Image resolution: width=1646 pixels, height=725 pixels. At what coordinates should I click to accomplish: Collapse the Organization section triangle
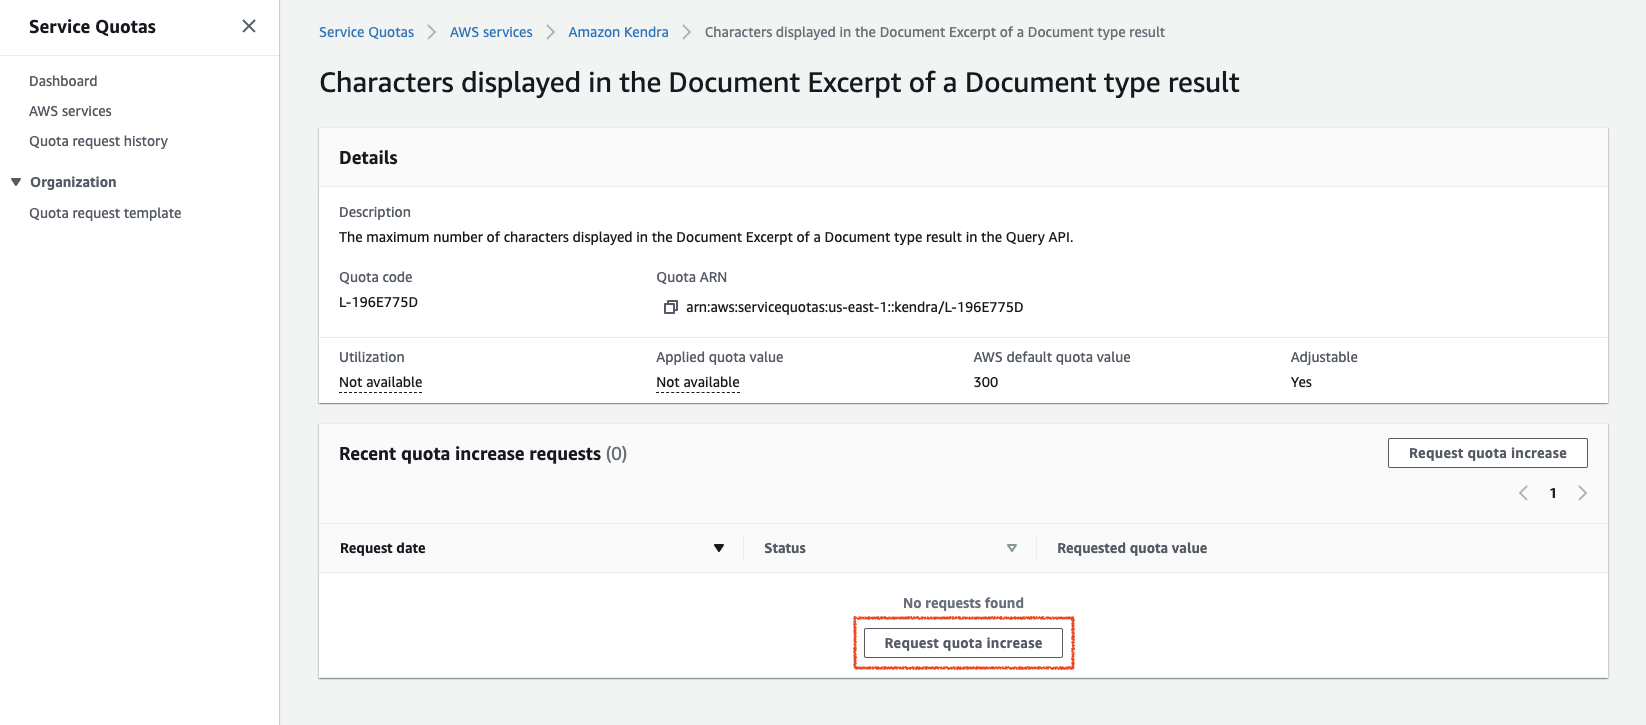coord(16,182)
